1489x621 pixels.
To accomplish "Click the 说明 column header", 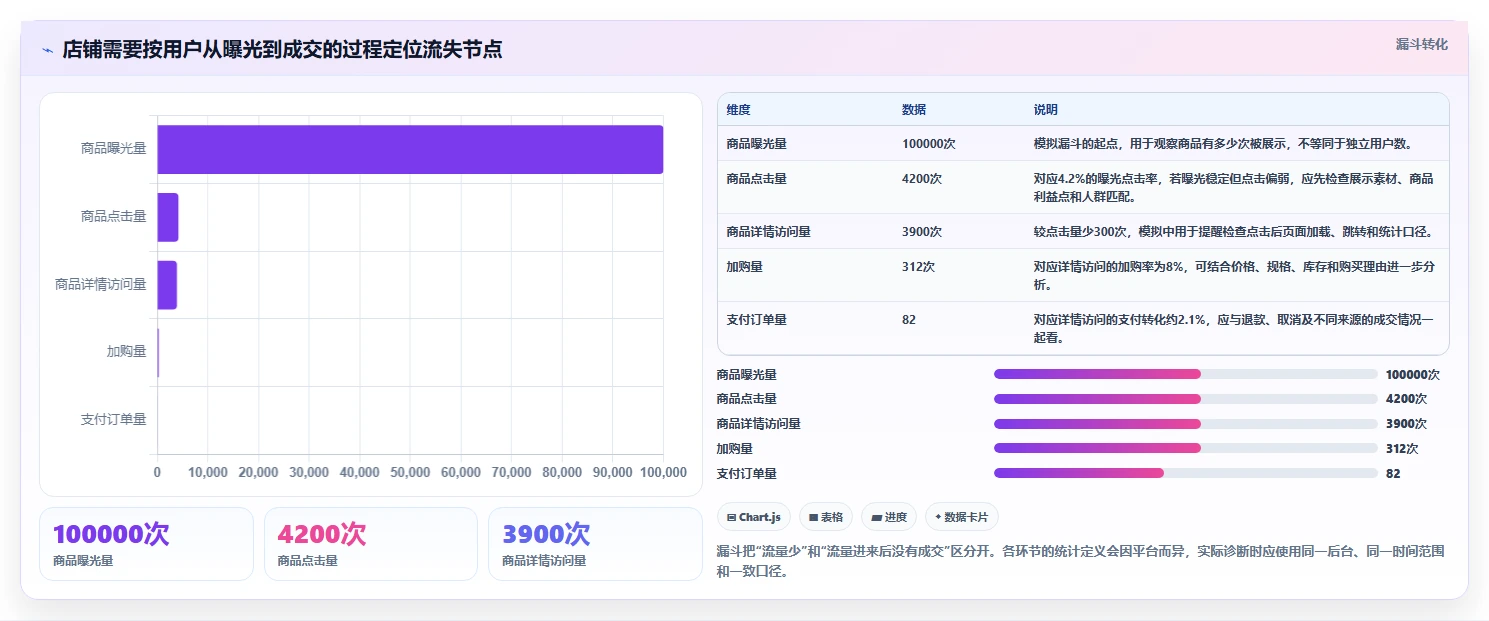I will (1046, 110).
